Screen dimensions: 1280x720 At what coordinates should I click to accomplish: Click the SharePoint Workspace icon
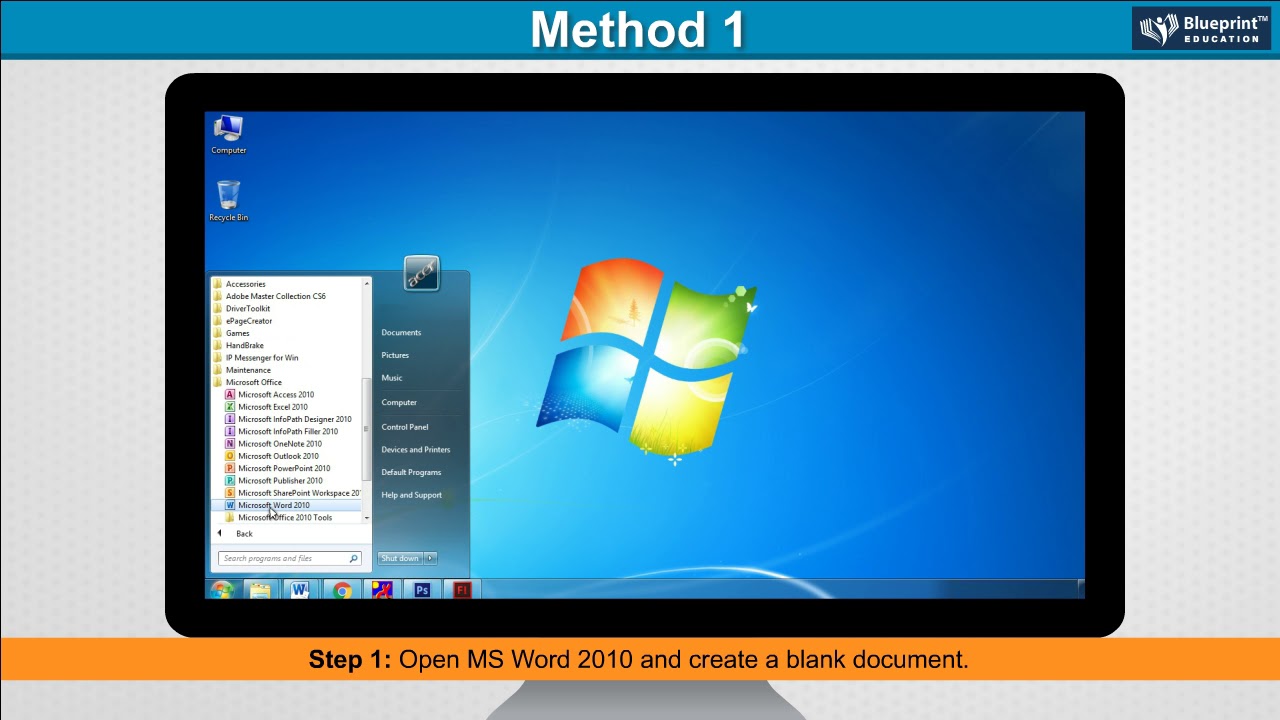pos(230,493)
